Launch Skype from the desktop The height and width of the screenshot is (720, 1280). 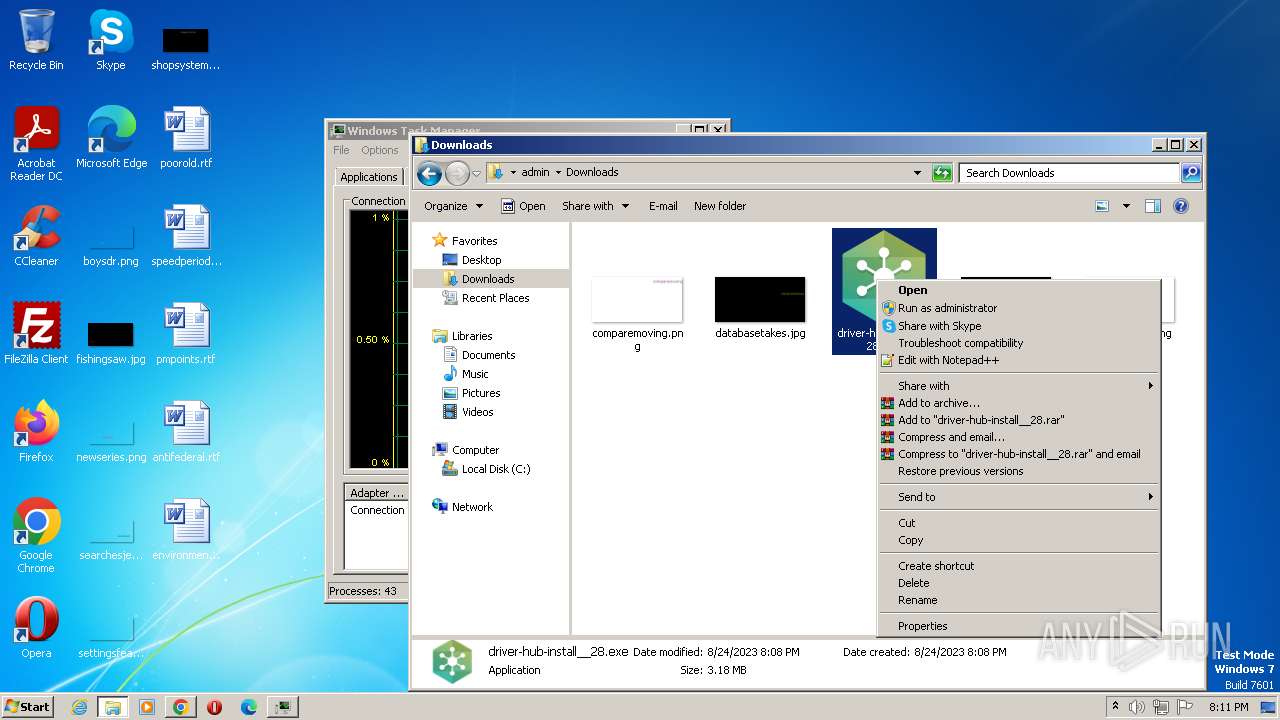pos(110,40)
